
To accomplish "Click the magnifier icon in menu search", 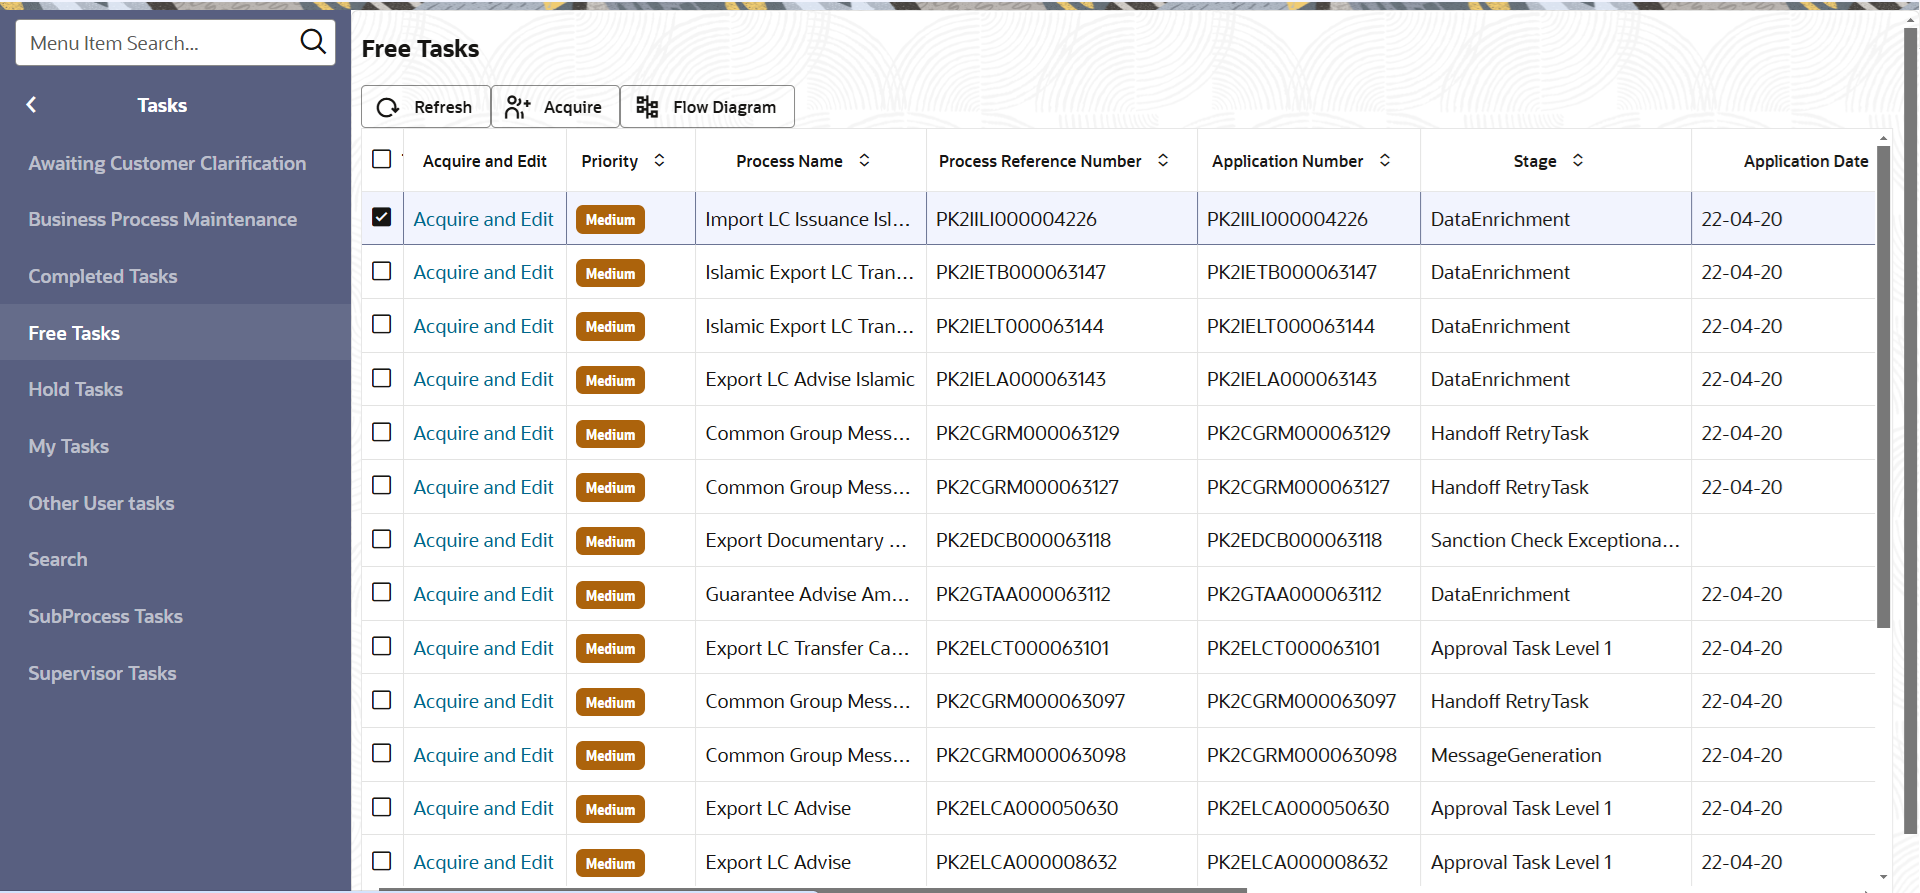I will [x=313, y=42].
